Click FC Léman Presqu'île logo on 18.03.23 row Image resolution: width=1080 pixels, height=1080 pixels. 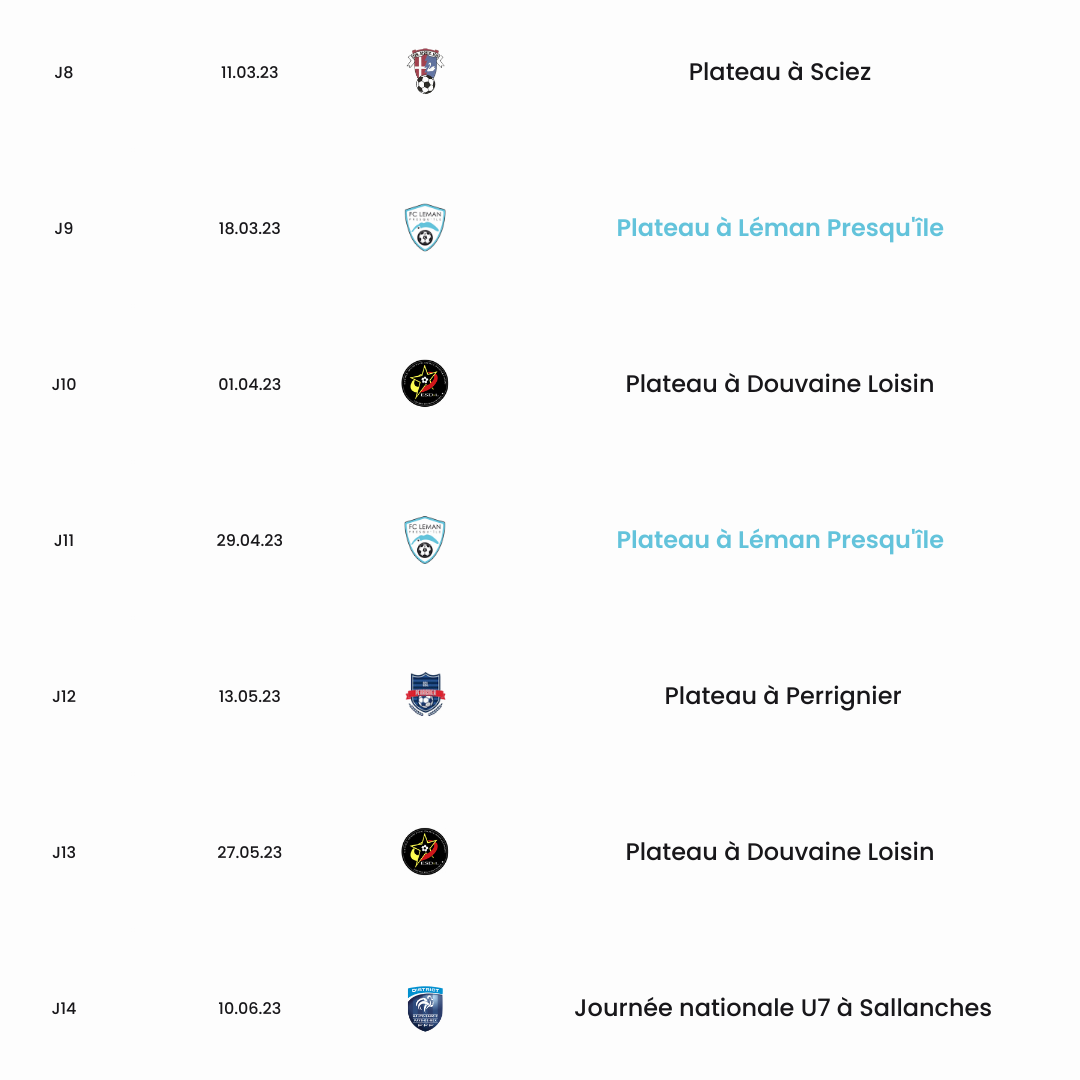point(425,227)
